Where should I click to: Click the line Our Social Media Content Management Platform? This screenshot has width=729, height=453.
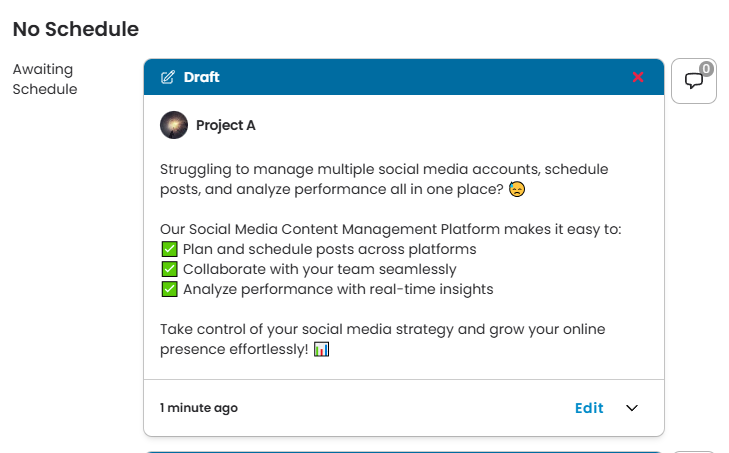click(x=391, y=229)
